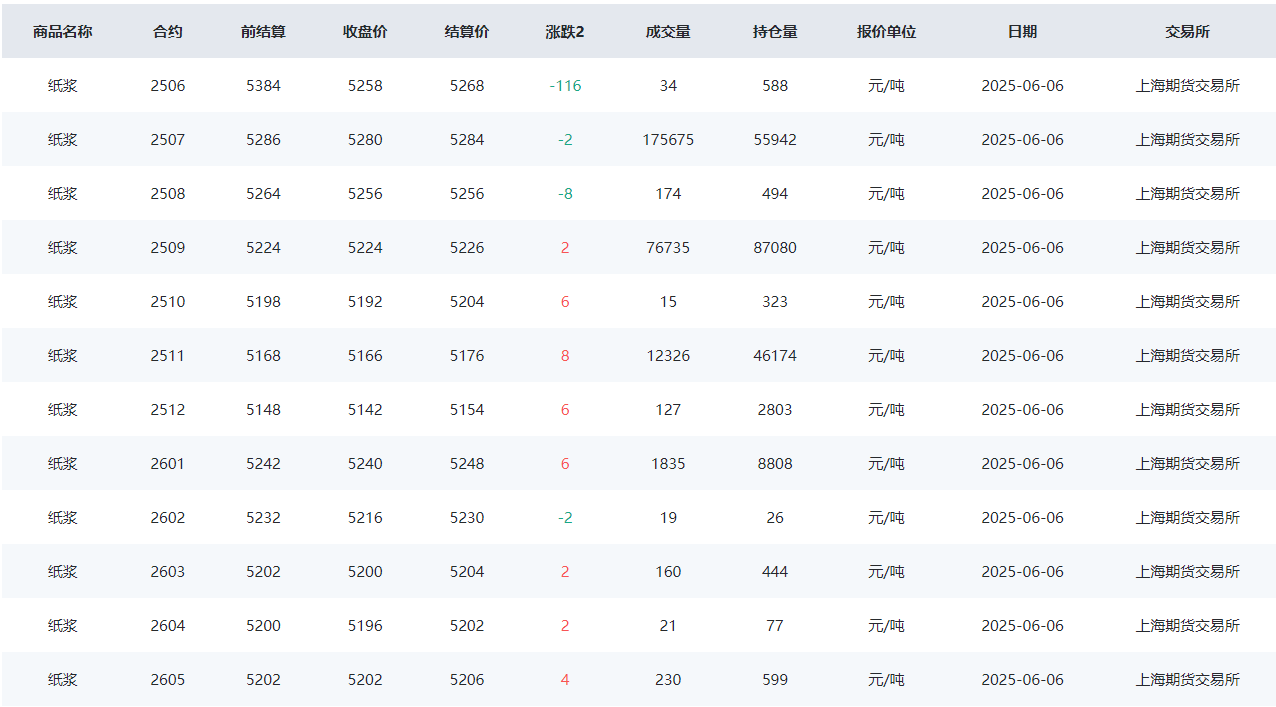The image size is (1276, 707).
Task: Click the 商品名称 column header
Action: pos(63,32)
